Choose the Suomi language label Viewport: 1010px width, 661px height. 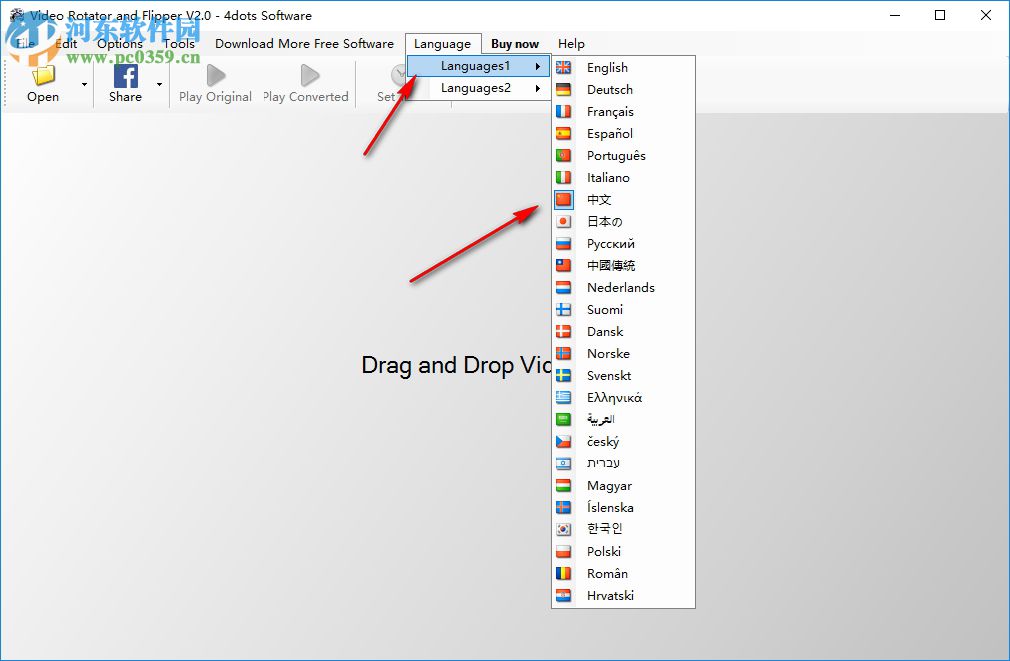(605, 309)
